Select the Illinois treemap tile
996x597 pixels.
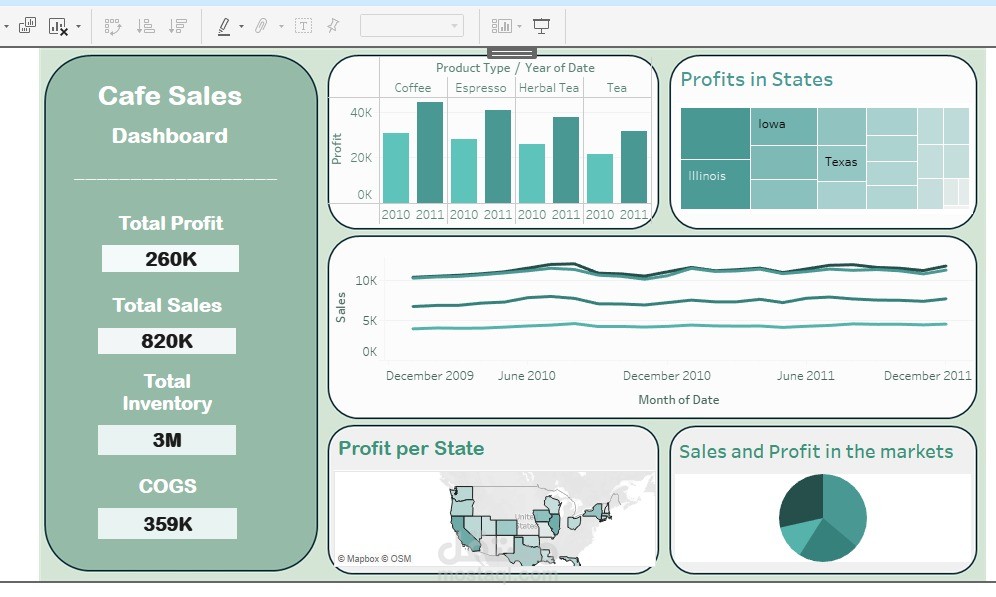(x=715, y=184)
